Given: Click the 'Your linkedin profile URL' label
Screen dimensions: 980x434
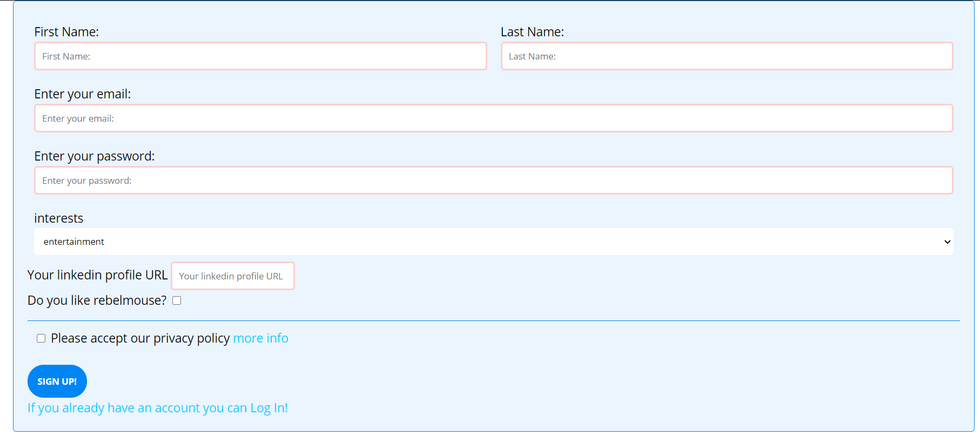Looking at the screenshot, I should coord(97,275).
